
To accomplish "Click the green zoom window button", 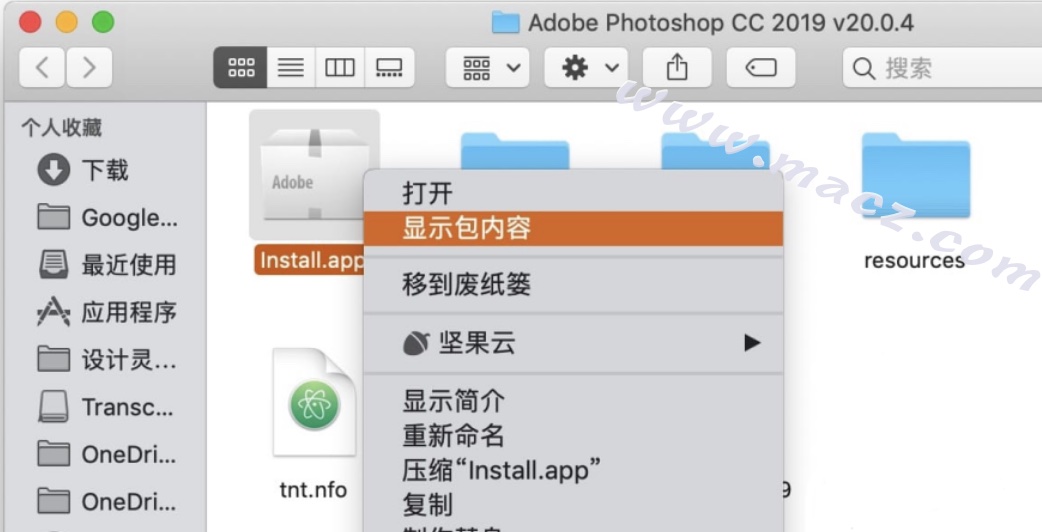I will (103, 22).
